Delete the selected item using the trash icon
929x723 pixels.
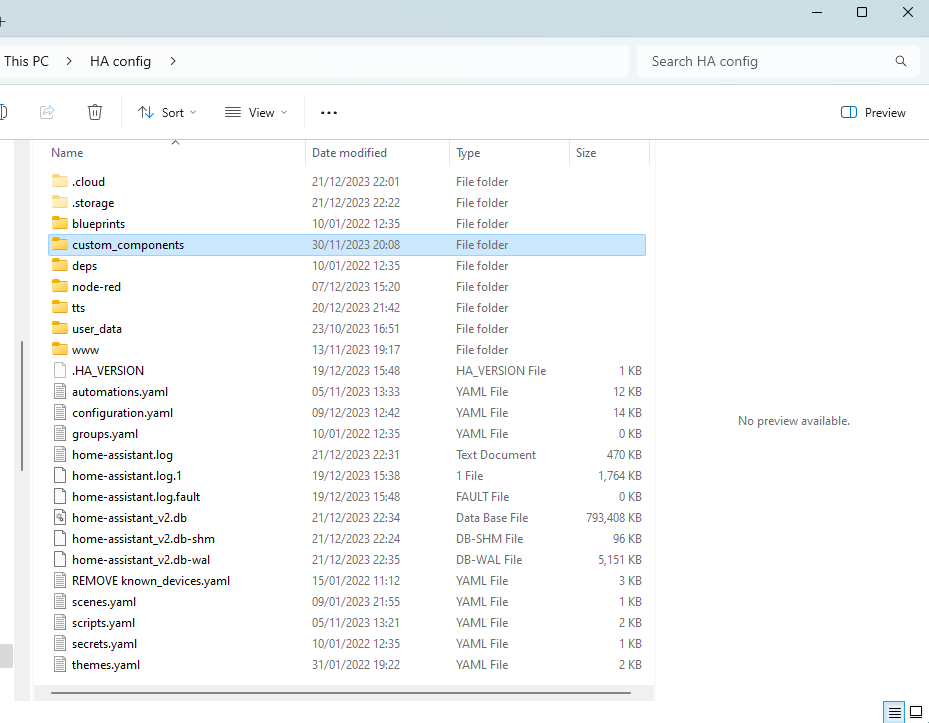pyautogui.click(x=95, y=112)
